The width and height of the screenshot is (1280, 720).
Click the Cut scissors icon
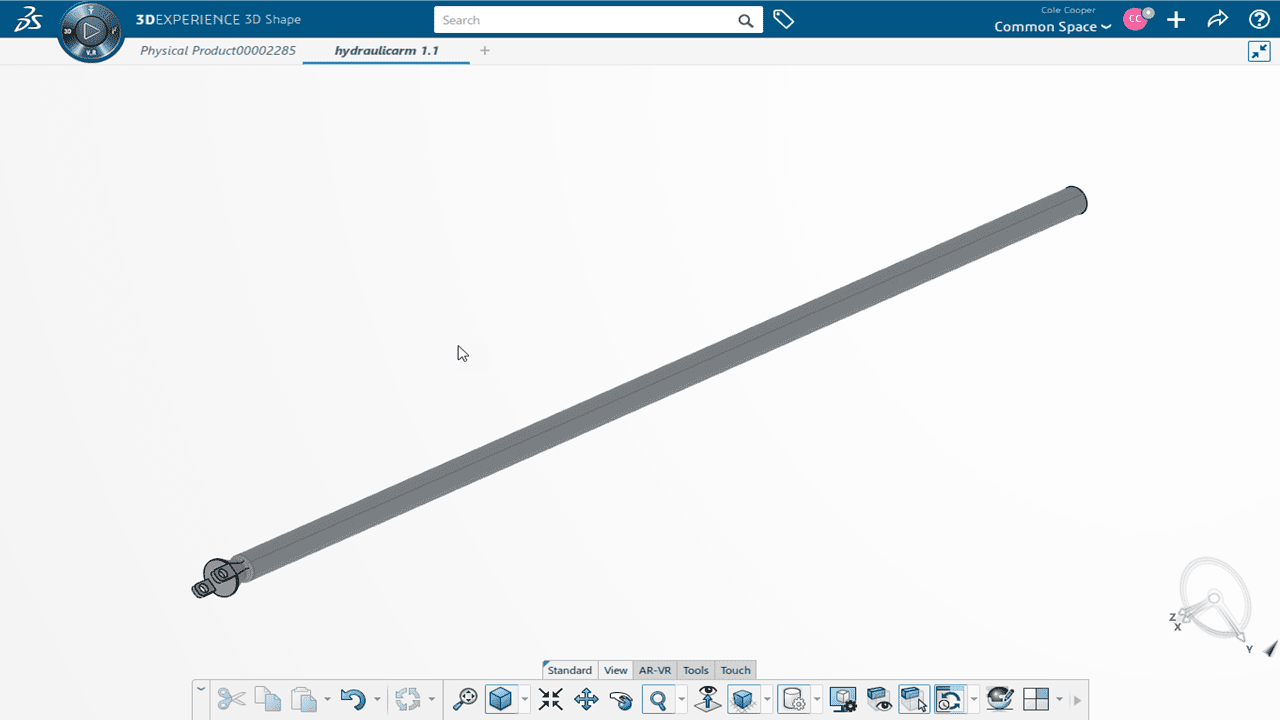(x=231, y=699)
